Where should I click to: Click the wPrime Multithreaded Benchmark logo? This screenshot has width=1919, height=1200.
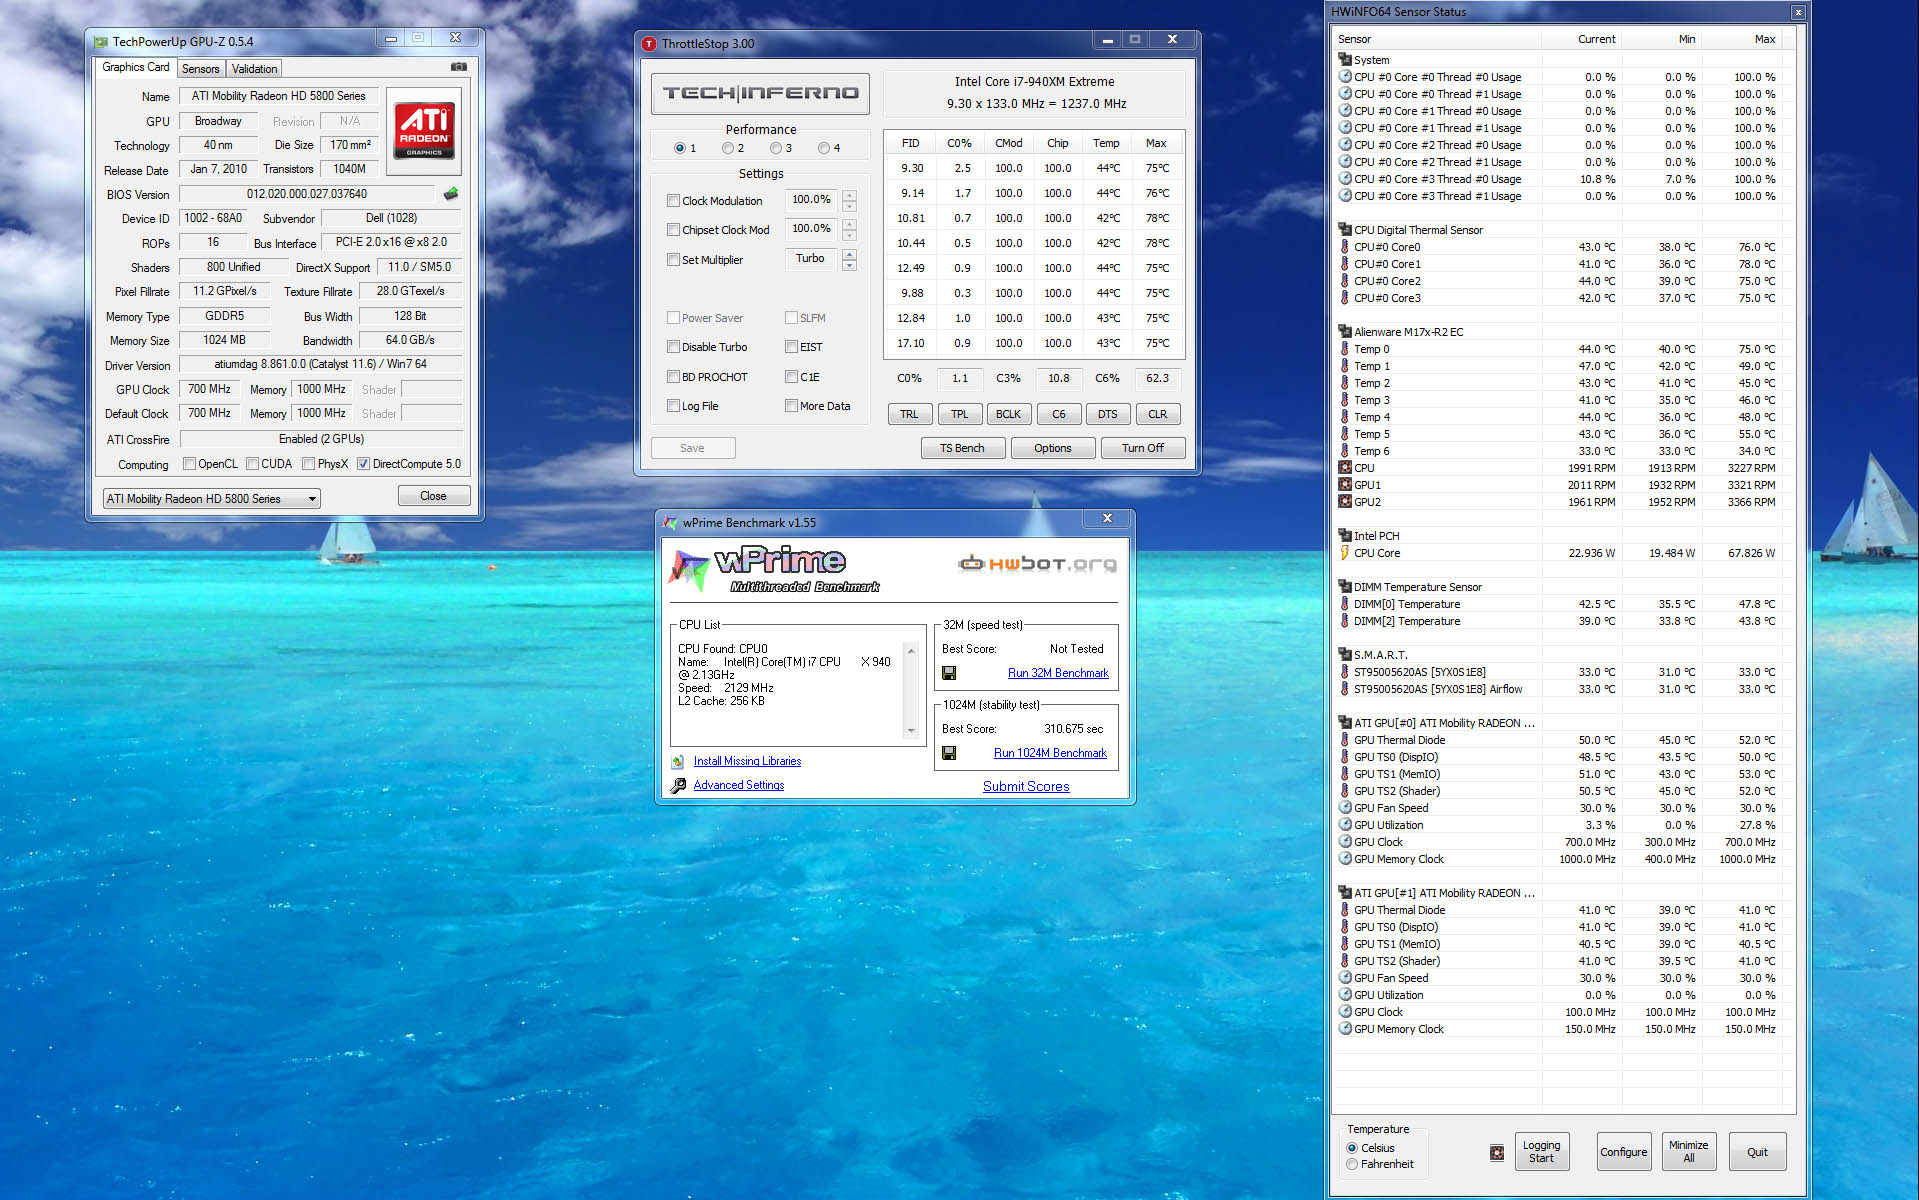(775, 570)
